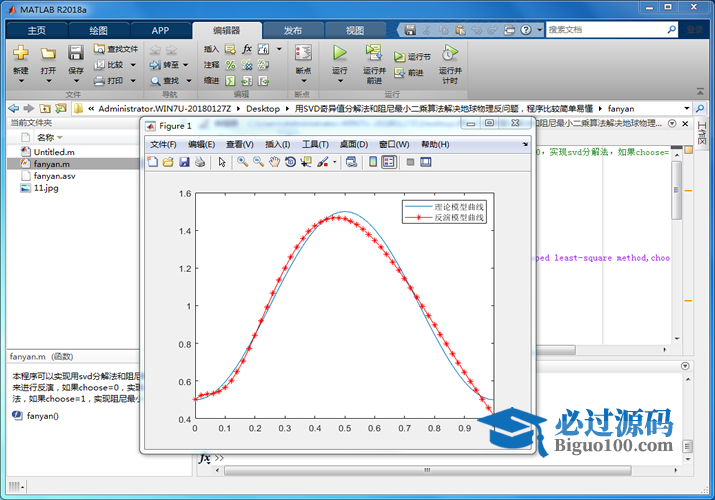Image resolution: width=715 pixels, height=500 pixels.
Task: Toggle the Insert Colorbar button
Action: [x=373, y=162]
